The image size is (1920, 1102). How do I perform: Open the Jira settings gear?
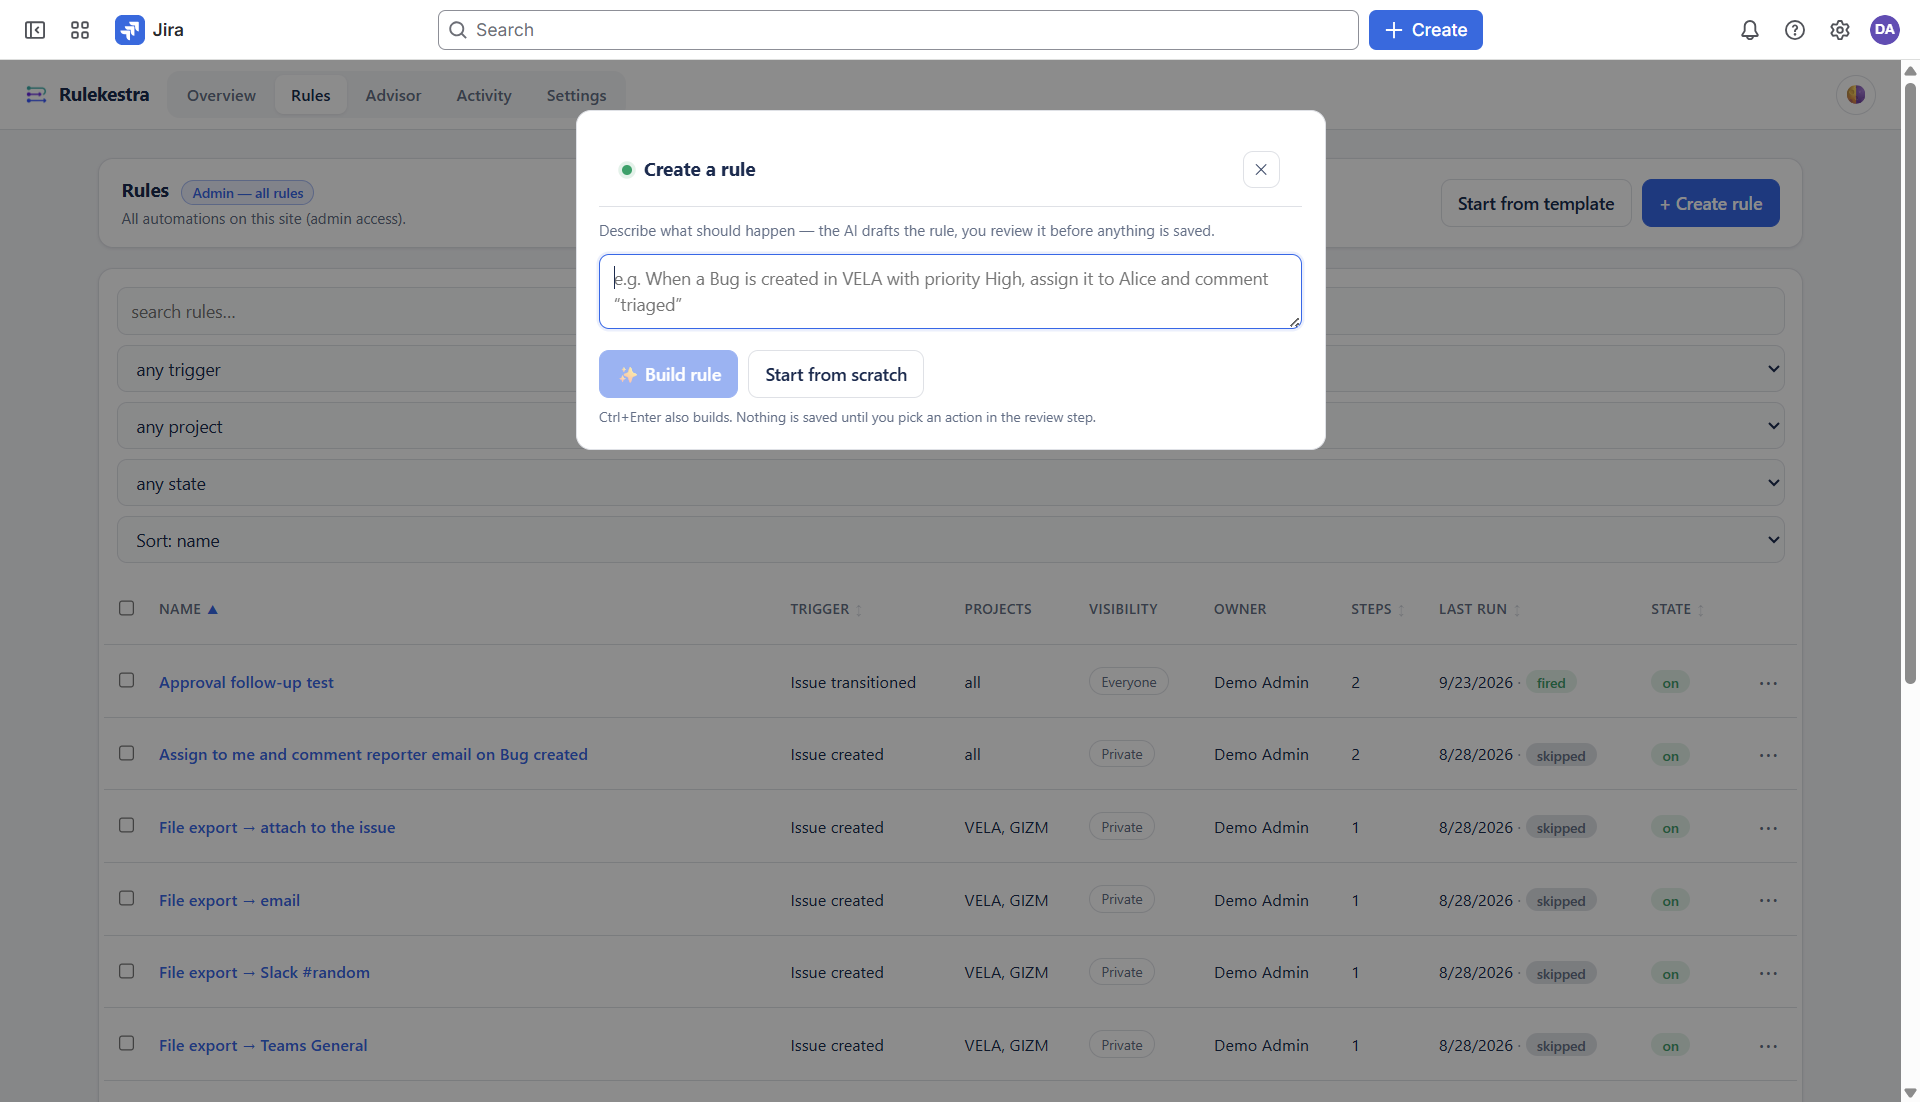pyautogui.click(x=1839, y=30)
